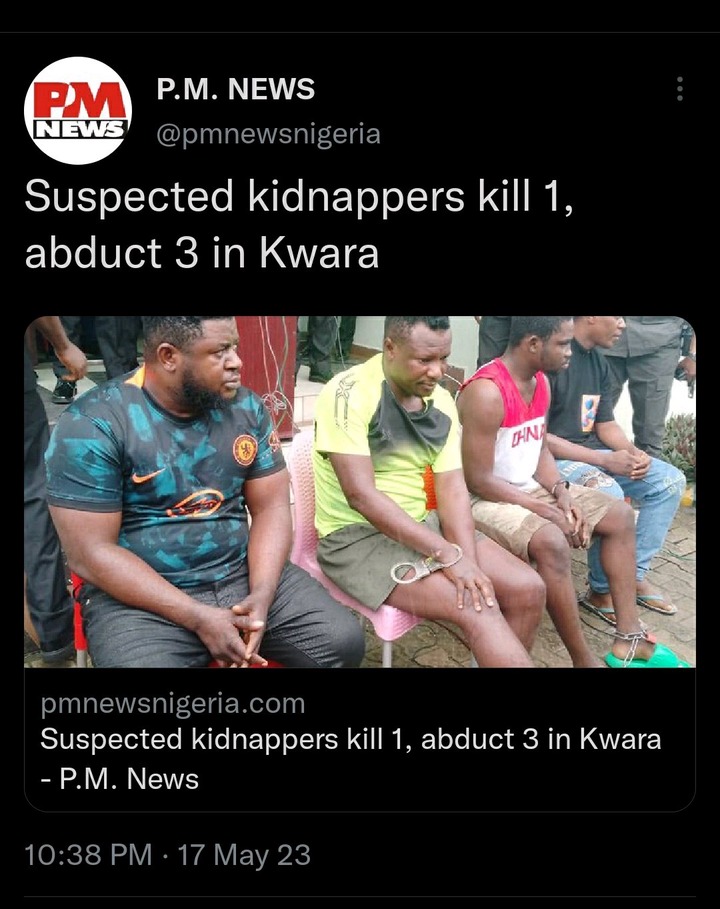720x909 pixels.
Task: Open the card headline ending with P.M. News
Action: tap(351, 759)
